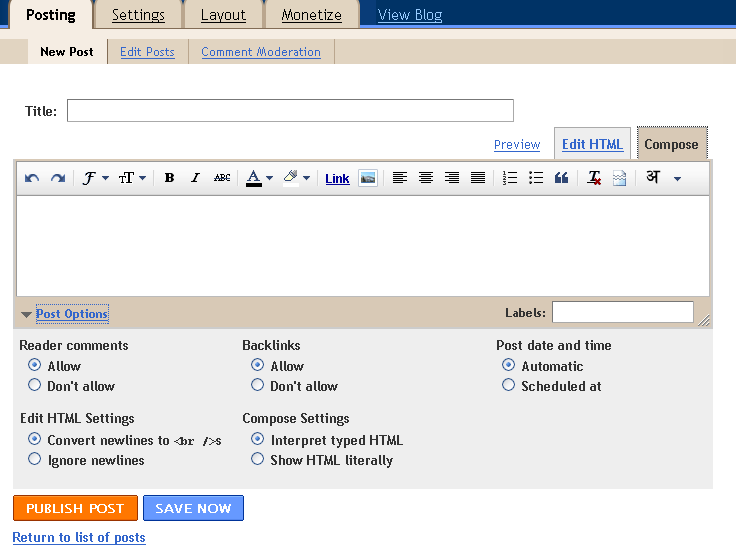Undo the last edit in toolbar

(x=32, y=178)
